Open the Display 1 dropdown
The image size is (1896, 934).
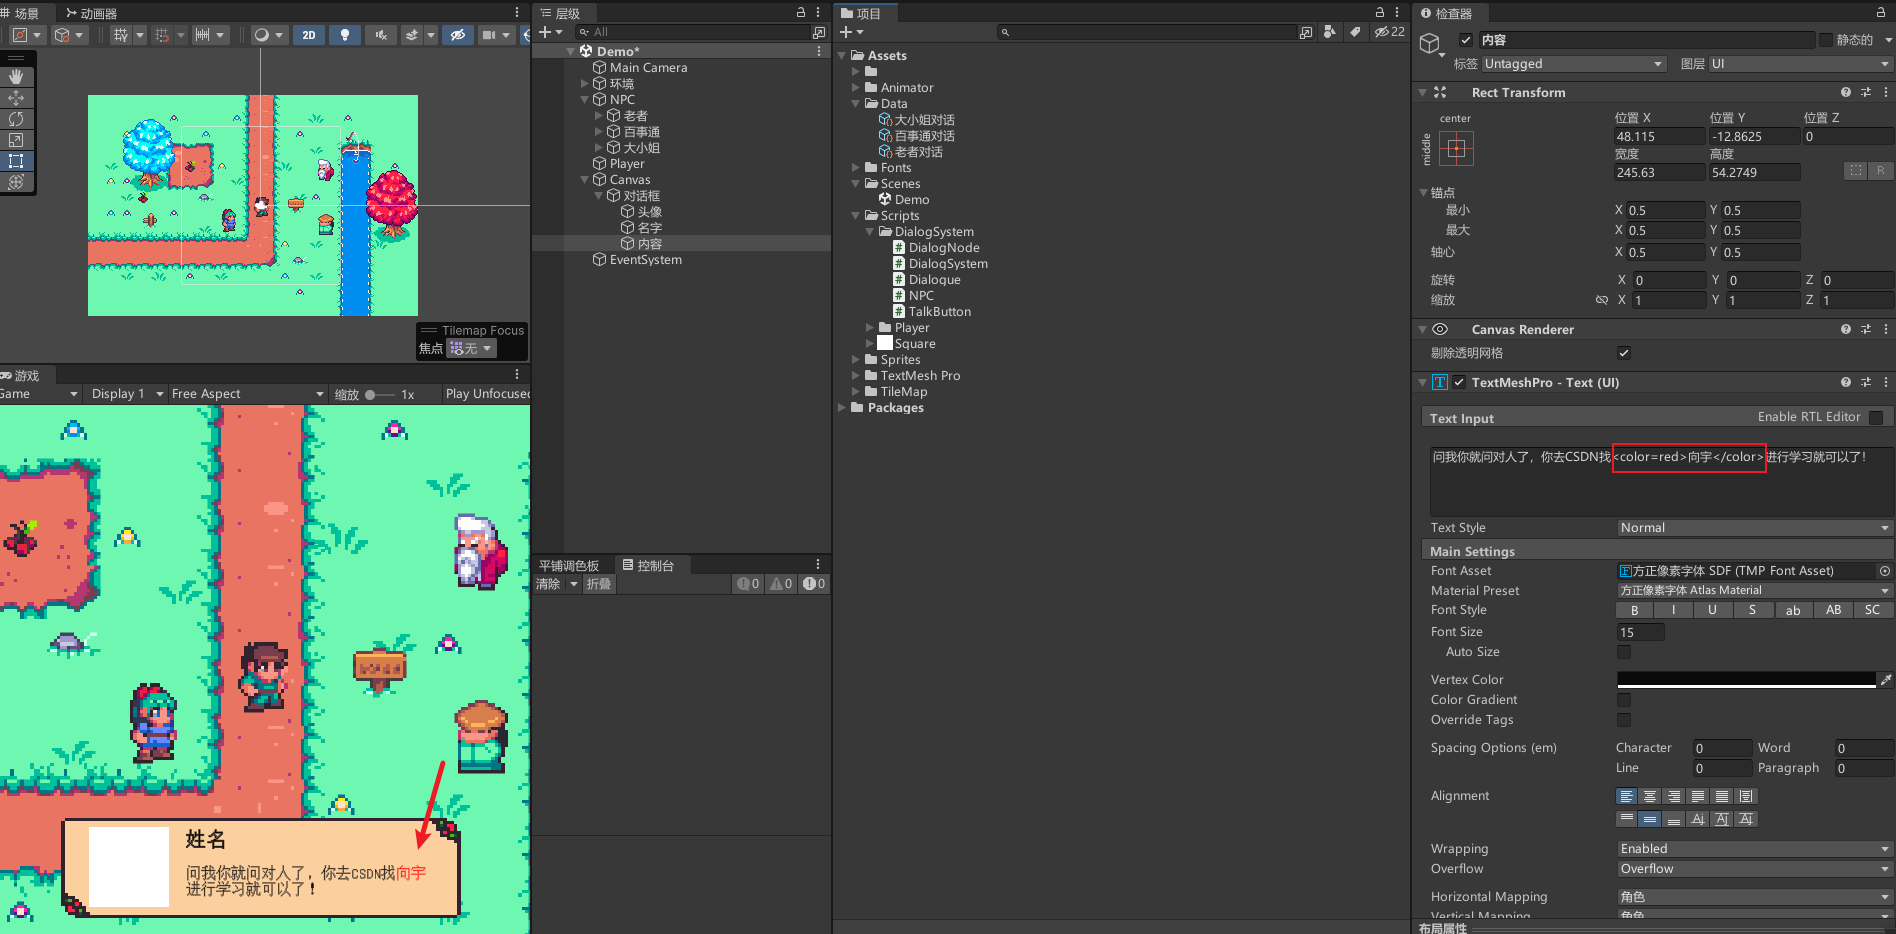click(126, 394)
